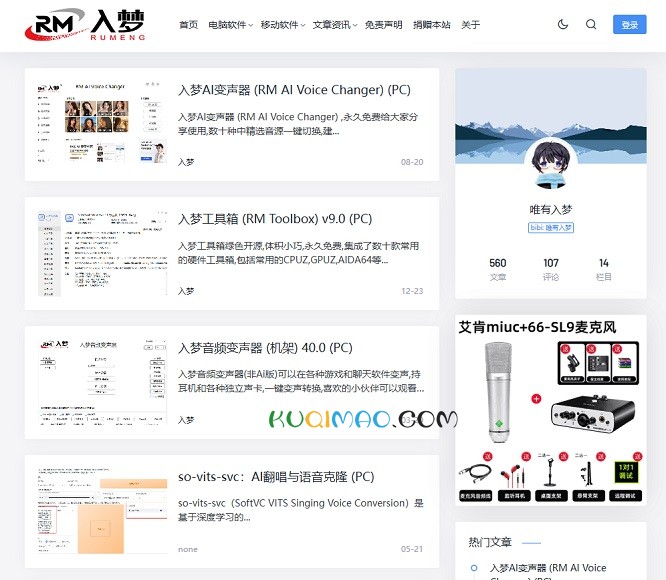This screenshot has width=666, height=580.
Task: Click author 入梦 under 工具箱 article
Action: [x=186, y=291]
